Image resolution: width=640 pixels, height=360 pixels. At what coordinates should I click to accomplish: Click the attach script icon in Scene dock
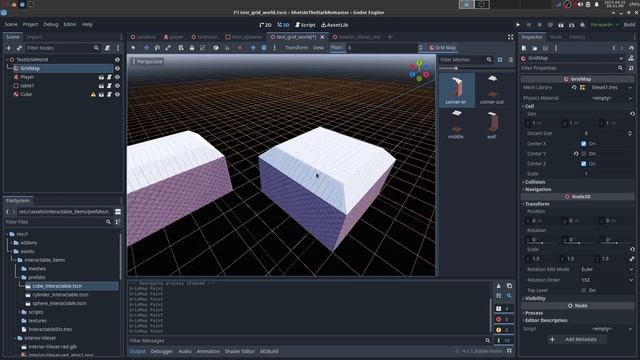pos(107,48)
